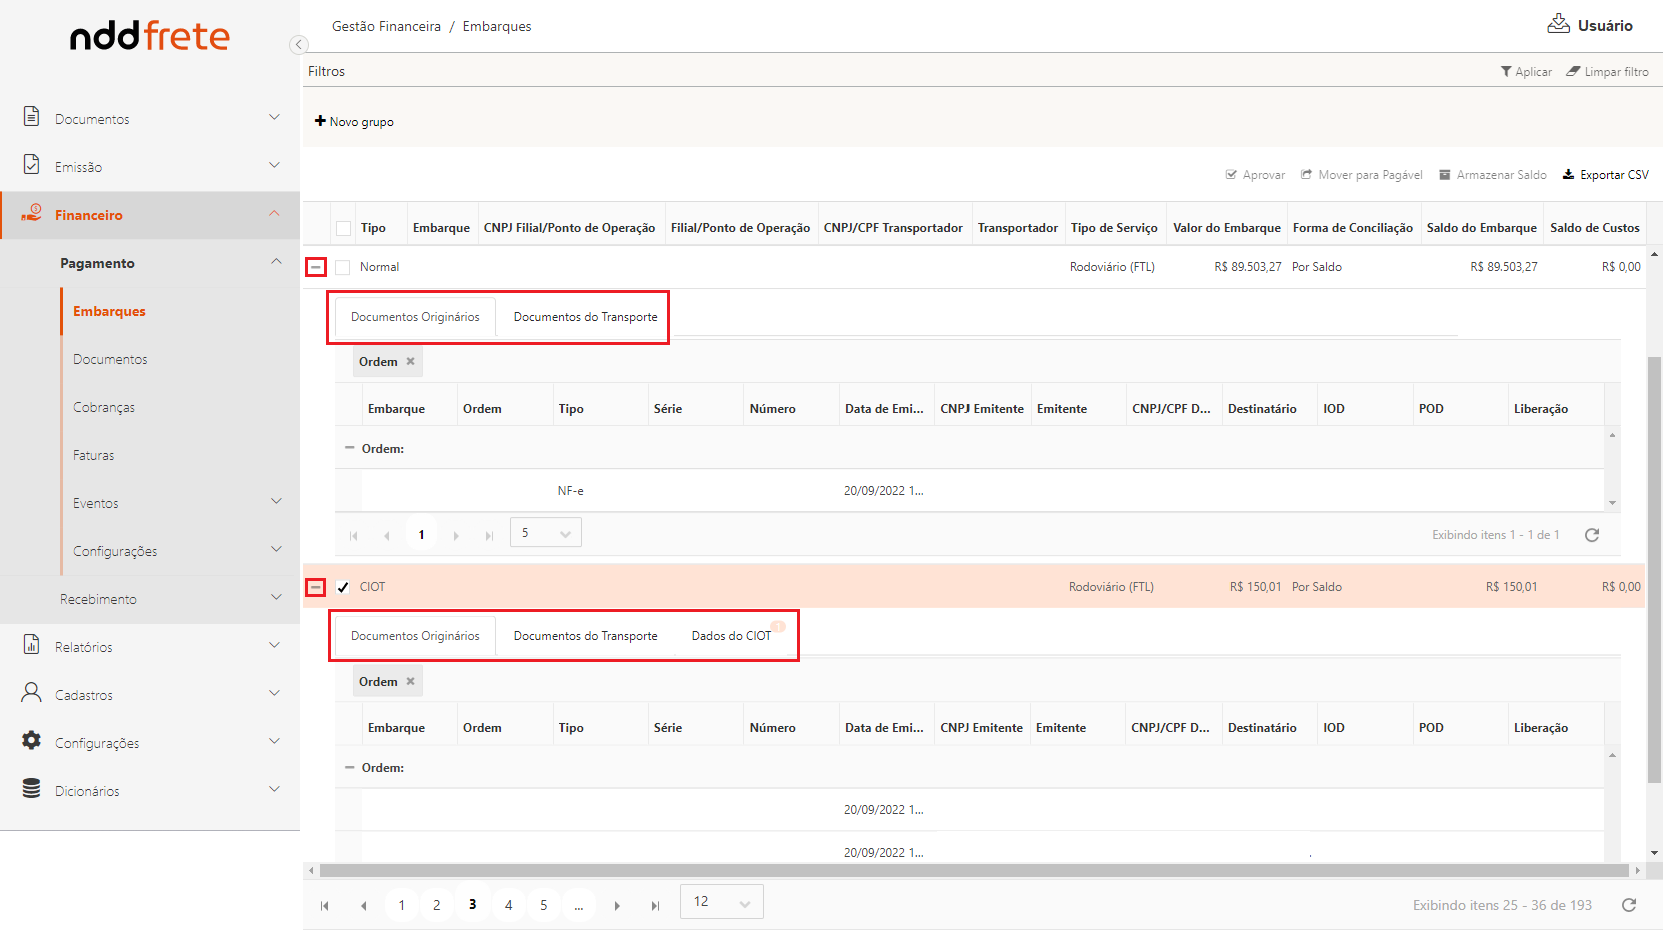1663x930 pixels.
Task: Click the Exportar CSV download icon
Action: [1568, 175]
